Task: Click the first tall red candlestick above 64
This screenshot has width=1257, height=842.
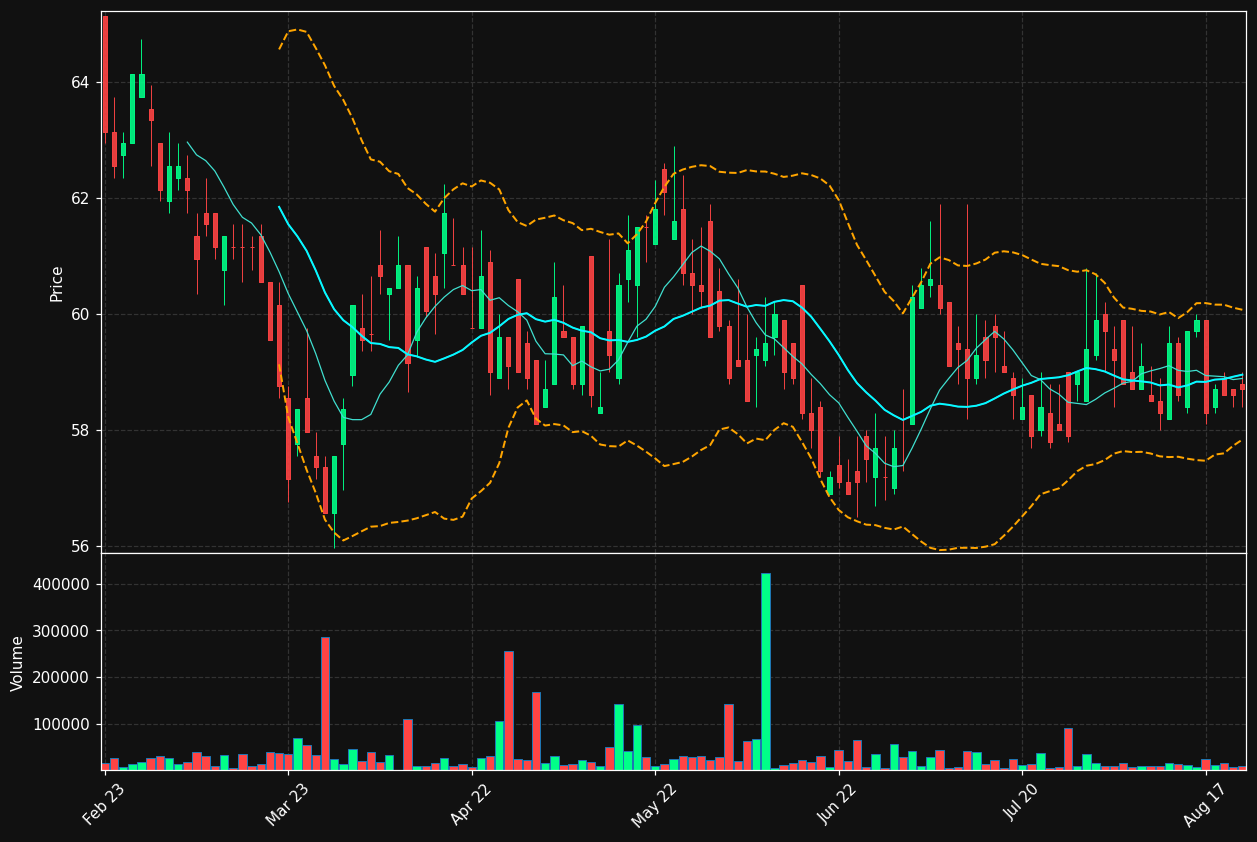Action: (x=105, y=74)
